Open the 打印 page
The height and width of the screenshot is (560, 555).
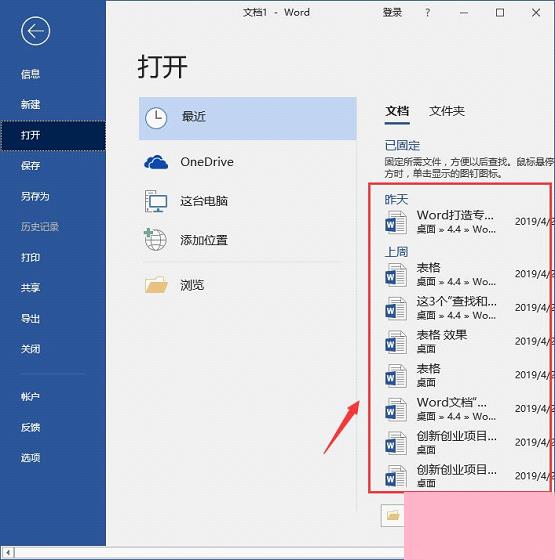click(30, 258)
